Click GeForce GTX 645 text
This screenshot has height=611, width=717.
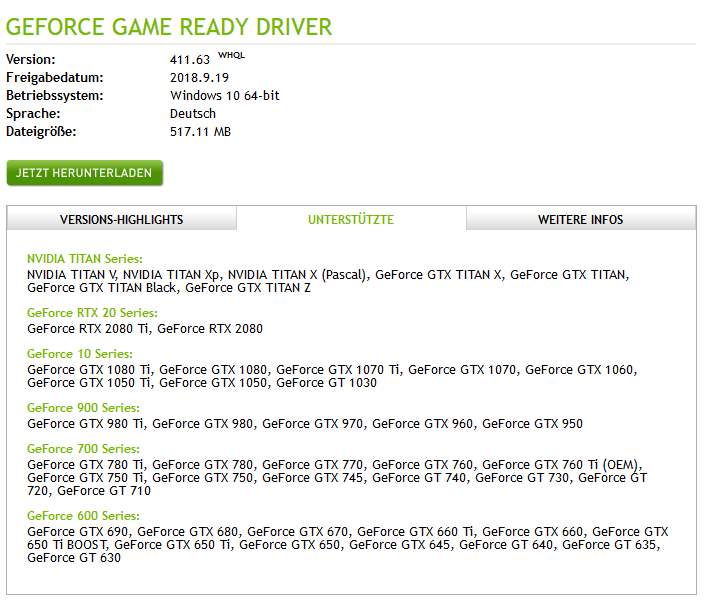coord(400,545)
